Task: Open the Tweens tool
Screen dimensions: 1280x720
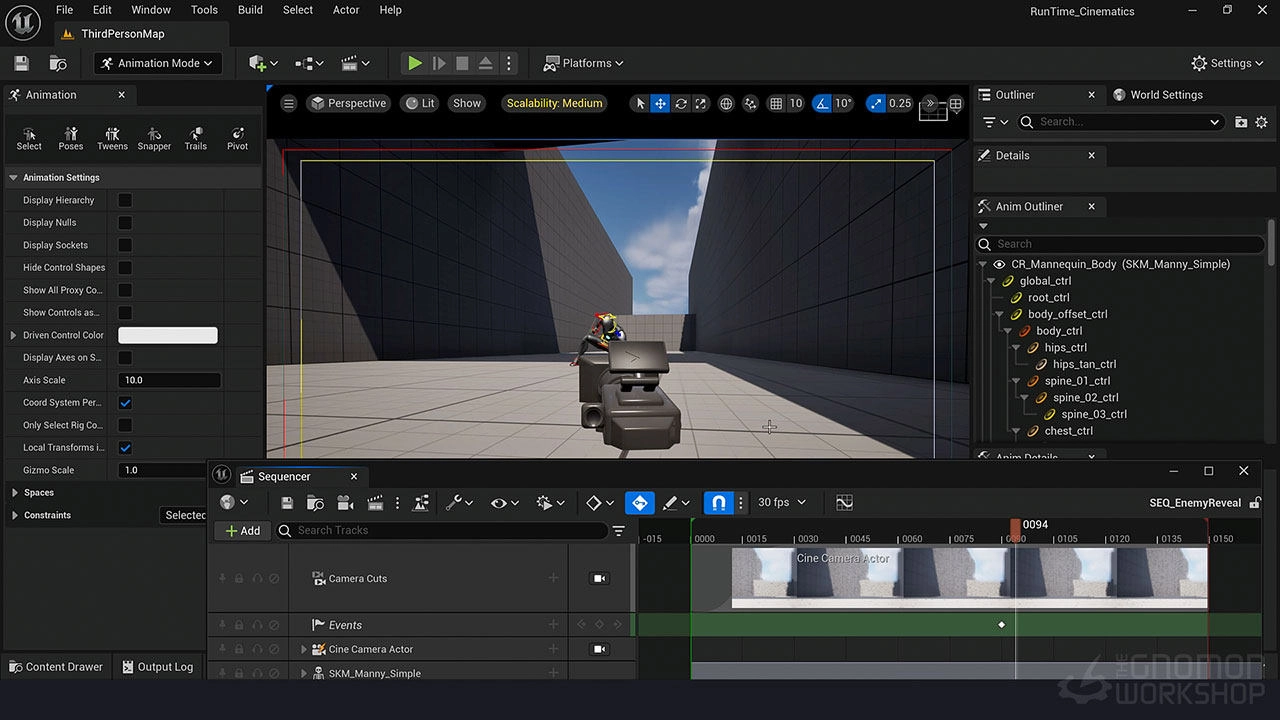Action: pyautogui.click(x=112, y=137)
